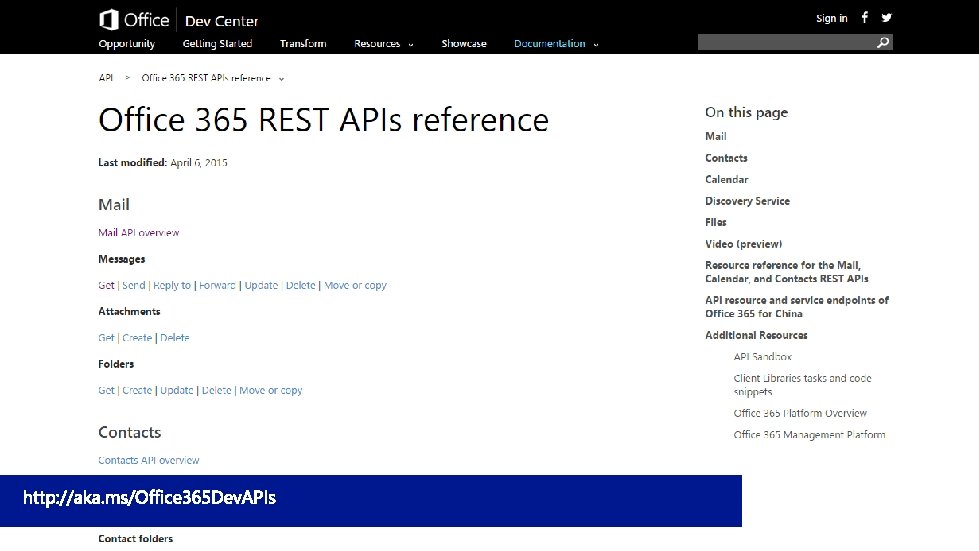Expand the Documentation dropdown menu
The width and height of the screenshot is (979, 551).
[556, 44]
